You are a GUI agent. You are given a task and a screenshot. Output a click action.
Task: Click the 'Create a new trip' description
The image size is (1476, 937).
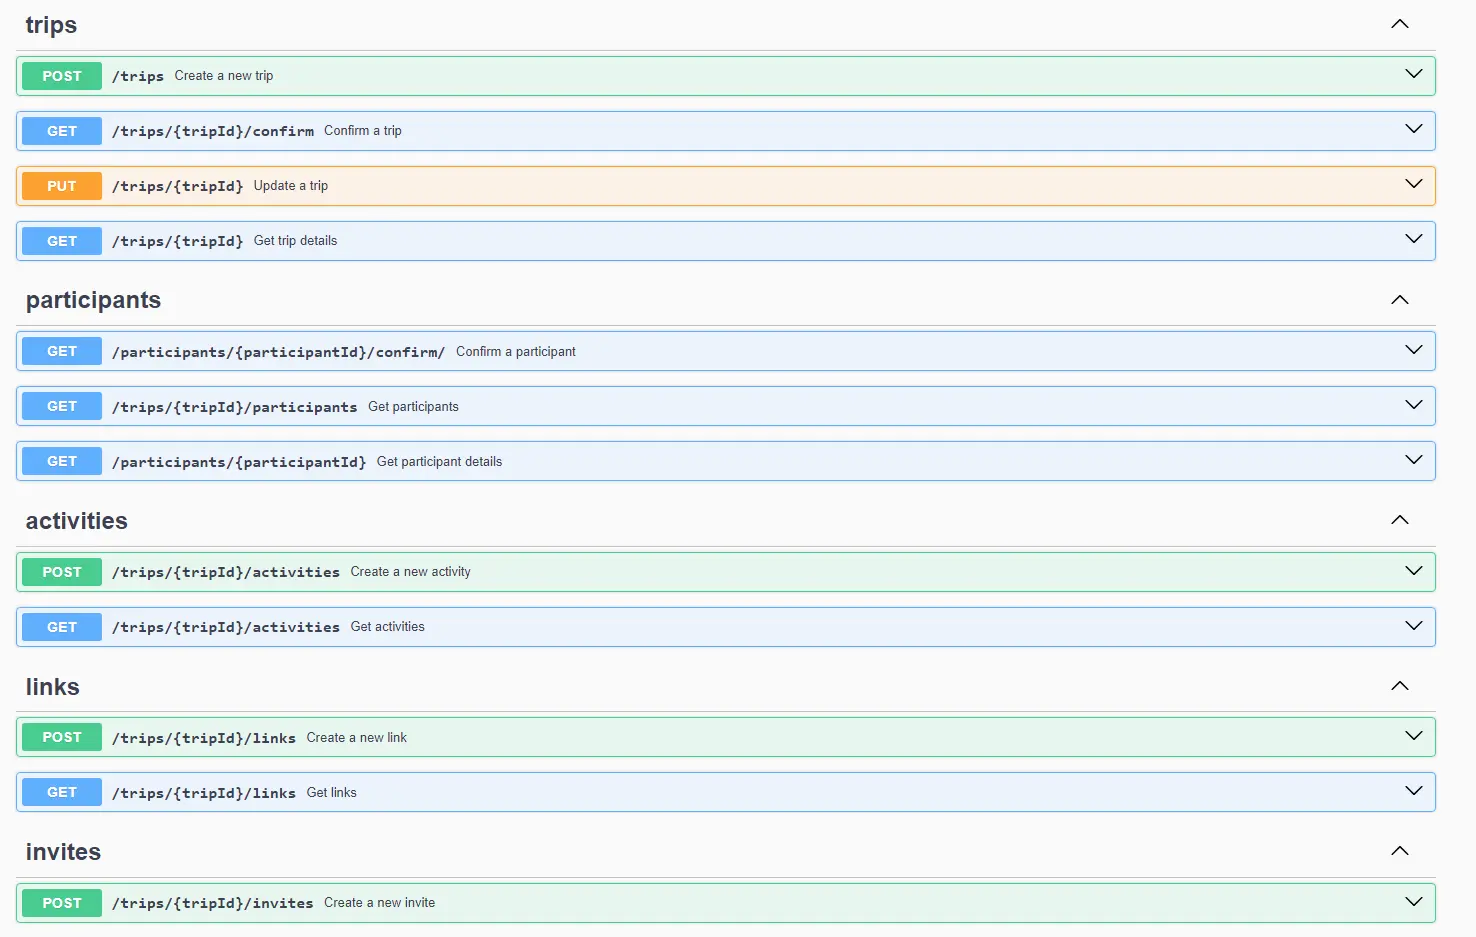224,76
